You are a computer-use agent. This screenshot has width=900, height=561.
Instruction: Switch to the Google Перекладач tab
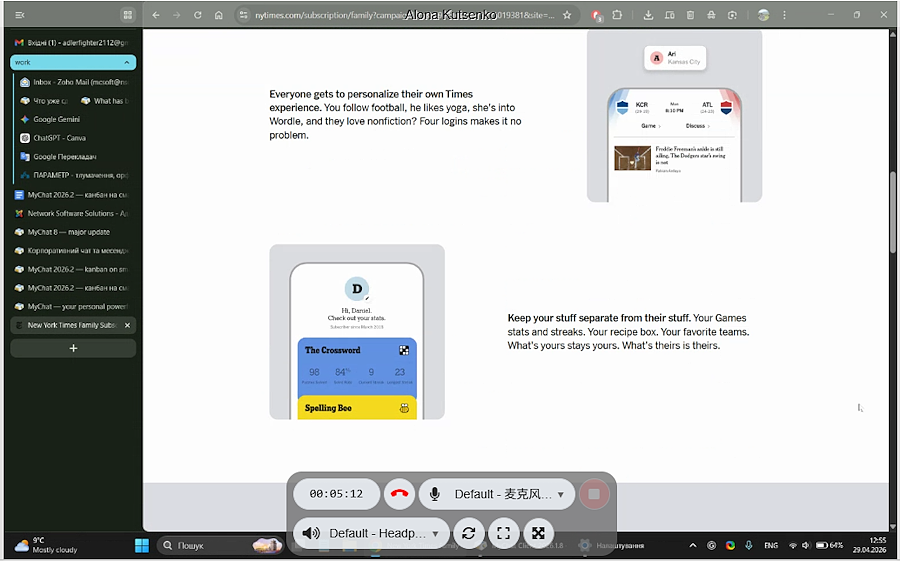76,157
